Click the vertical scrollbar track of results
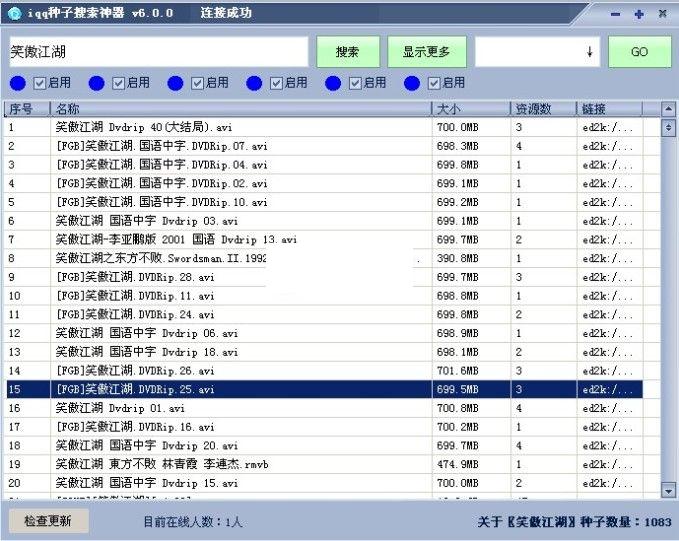Viewport: 679px width, 541px height. point(669,300)
